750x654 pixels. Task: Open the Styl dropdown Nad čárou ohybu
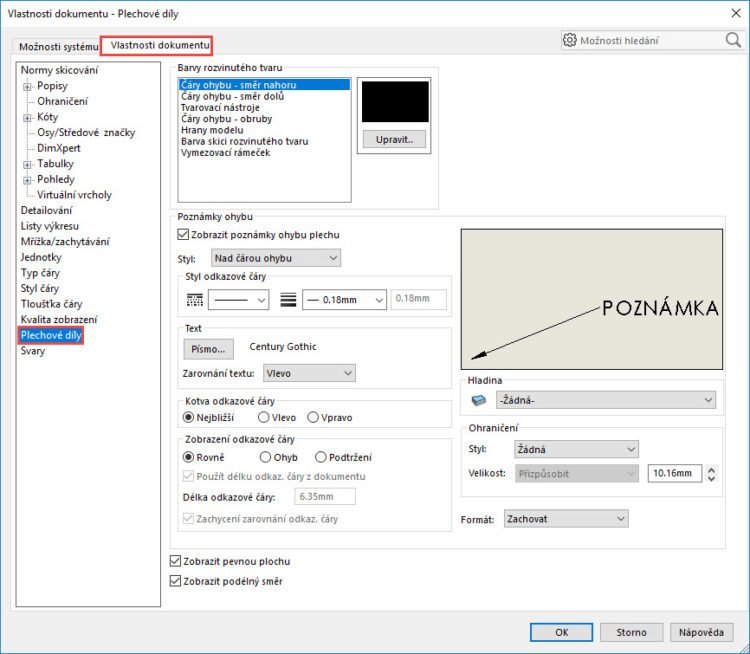click(277, 259)
